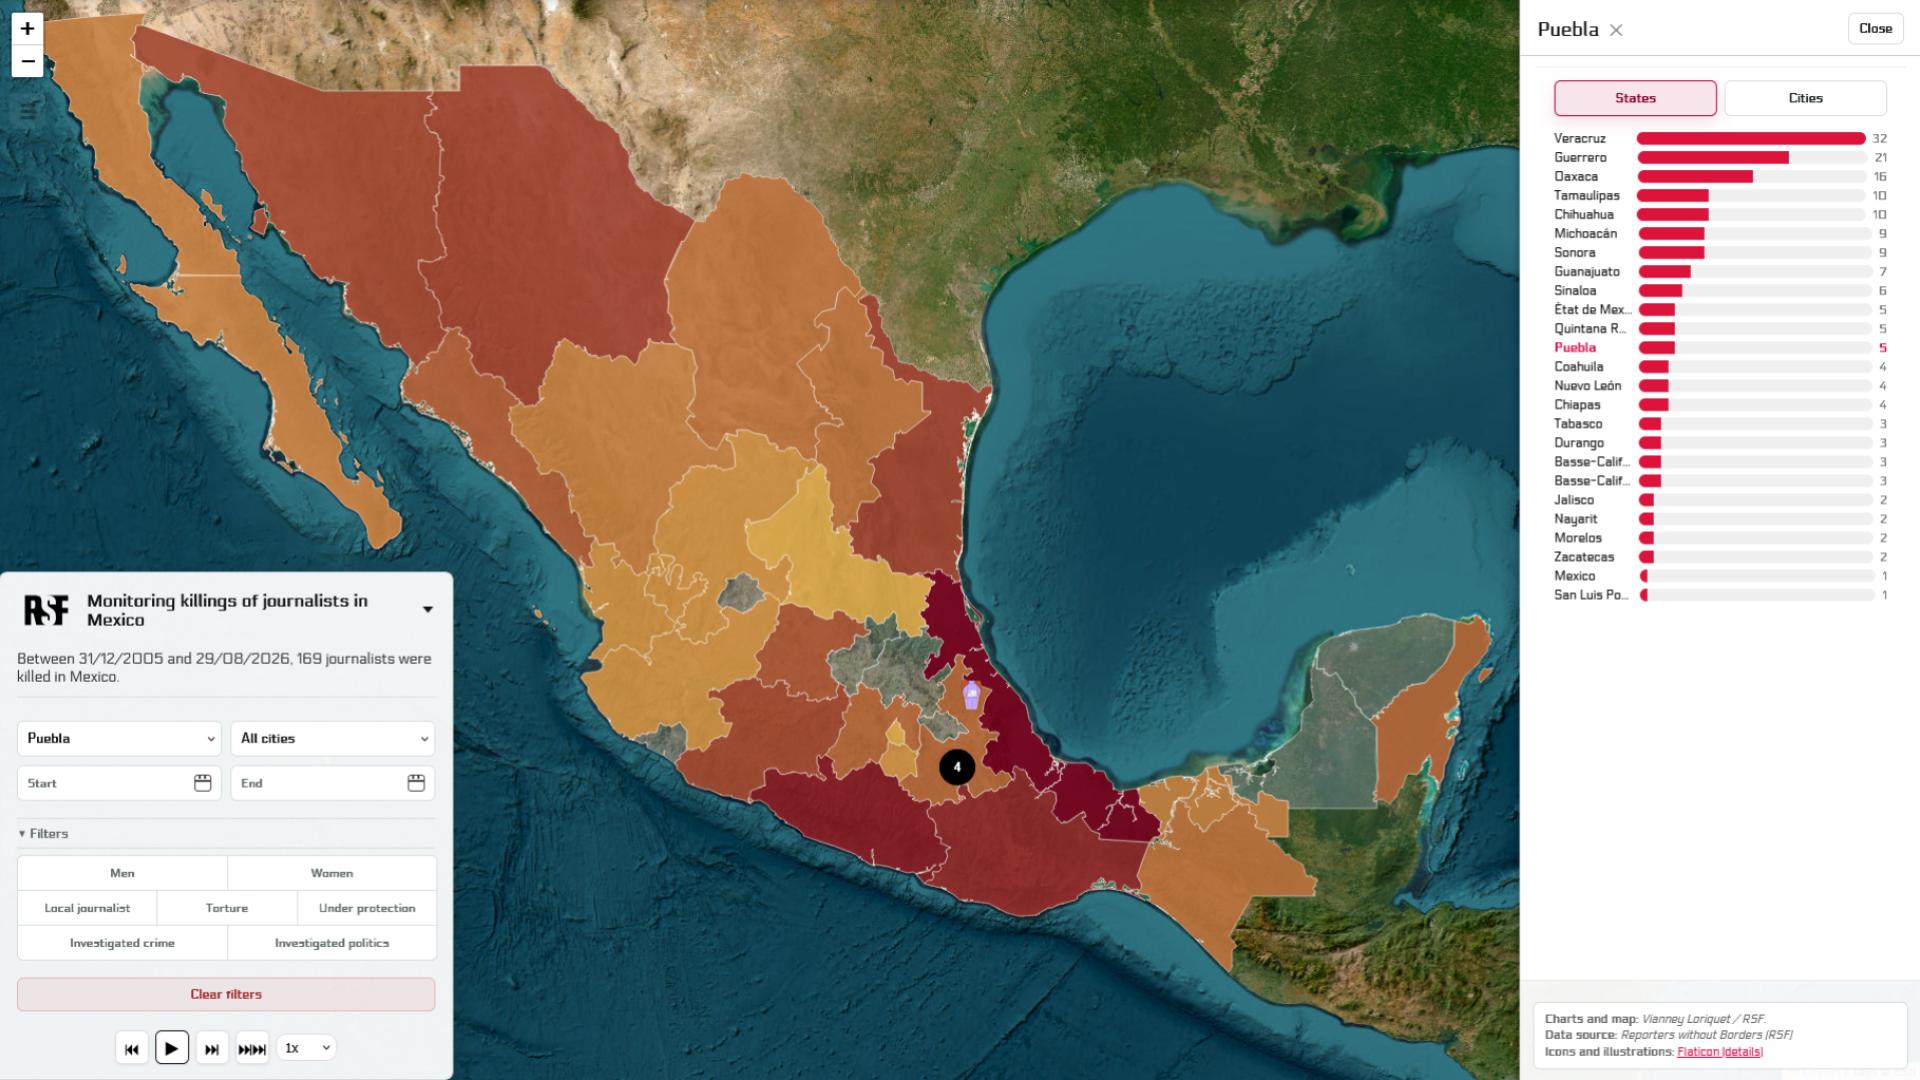Switch to the States tab

[x=1635, y=98]
